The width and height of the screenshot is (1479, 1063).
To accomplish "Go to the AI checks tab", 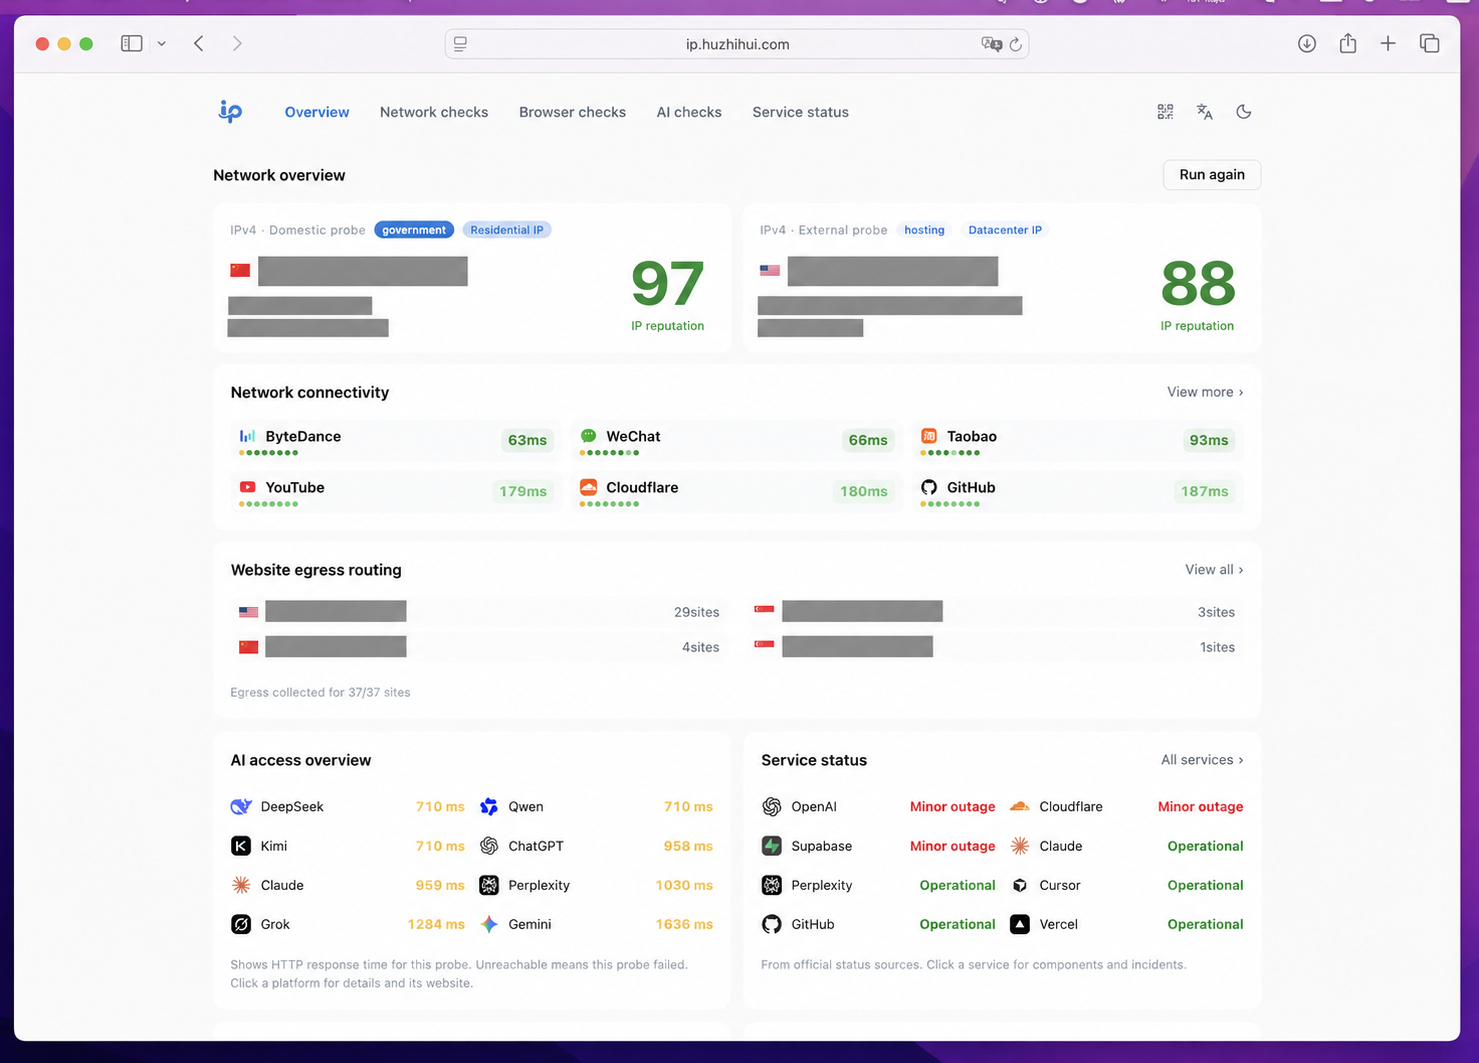I will [689, 112].
